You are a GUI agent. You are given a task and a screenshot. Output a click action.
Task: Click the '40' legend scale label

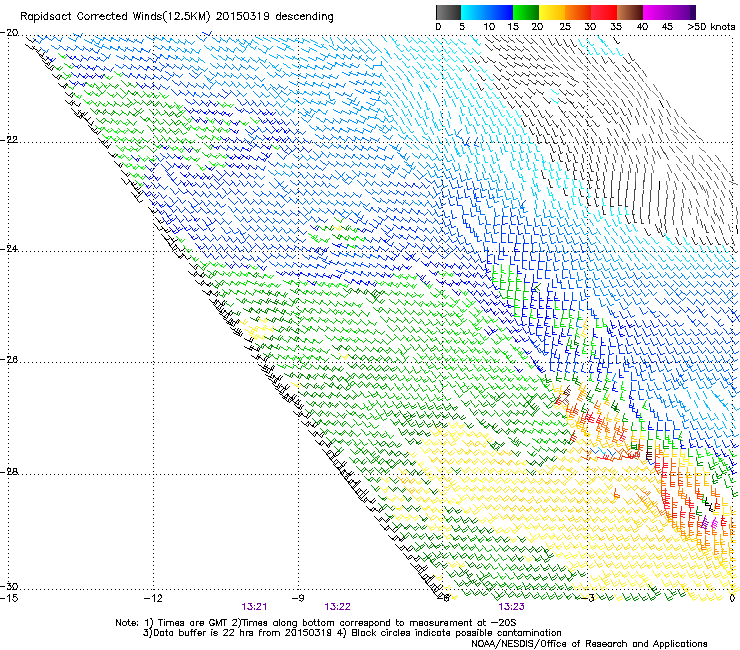click(x=642, y=26)
